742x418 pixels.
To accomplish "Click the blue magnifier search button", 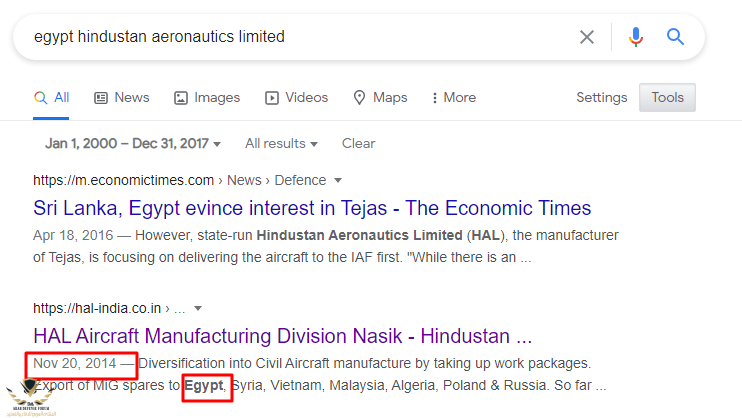I will (x=676, y=37).
